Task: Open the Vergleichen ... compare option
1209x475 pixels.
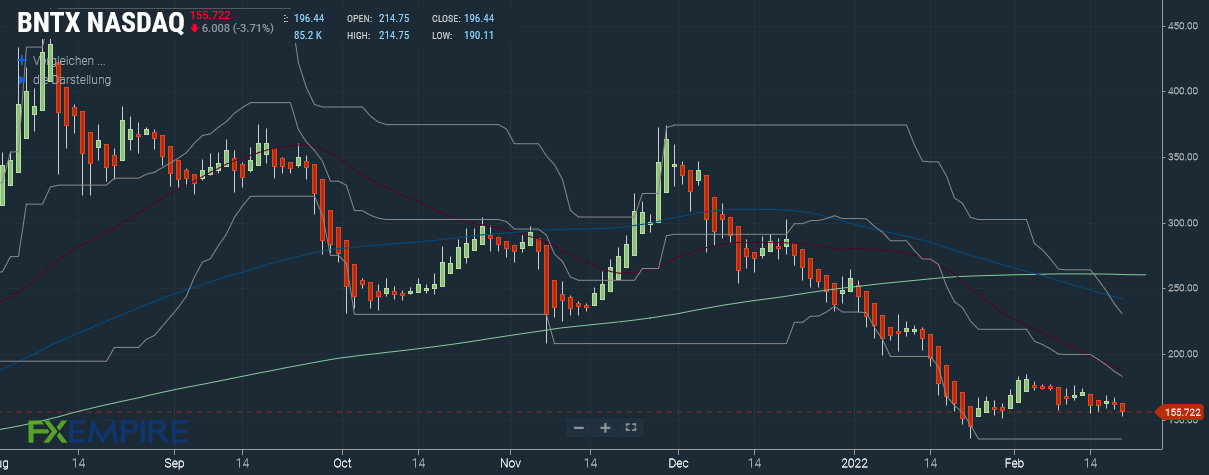Action: point(69,60)
